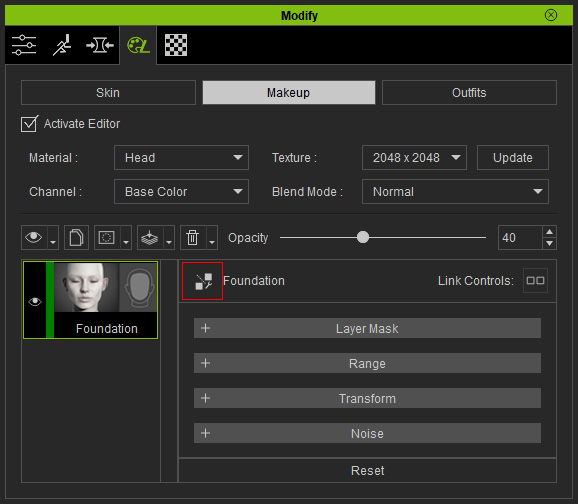This screenshot has width=578, height=504.
Task: Uncheck the Activate Editor checkbox
Action: tap(29, 124)
